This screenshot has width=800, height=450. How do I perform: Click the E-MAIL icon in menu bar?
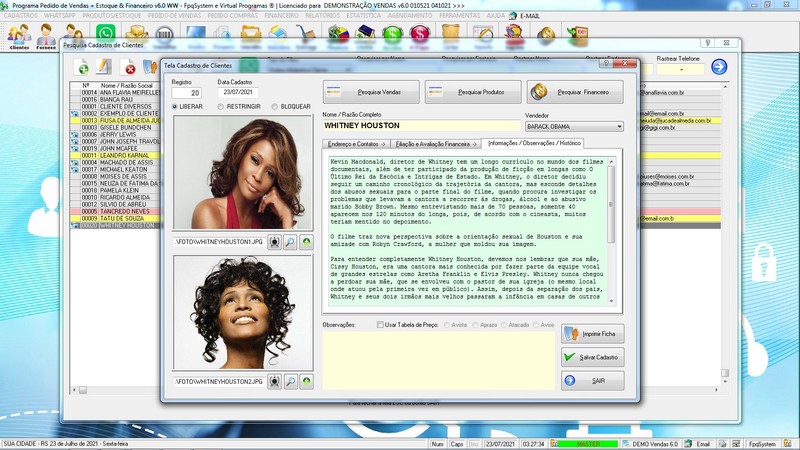pos(513,16)
